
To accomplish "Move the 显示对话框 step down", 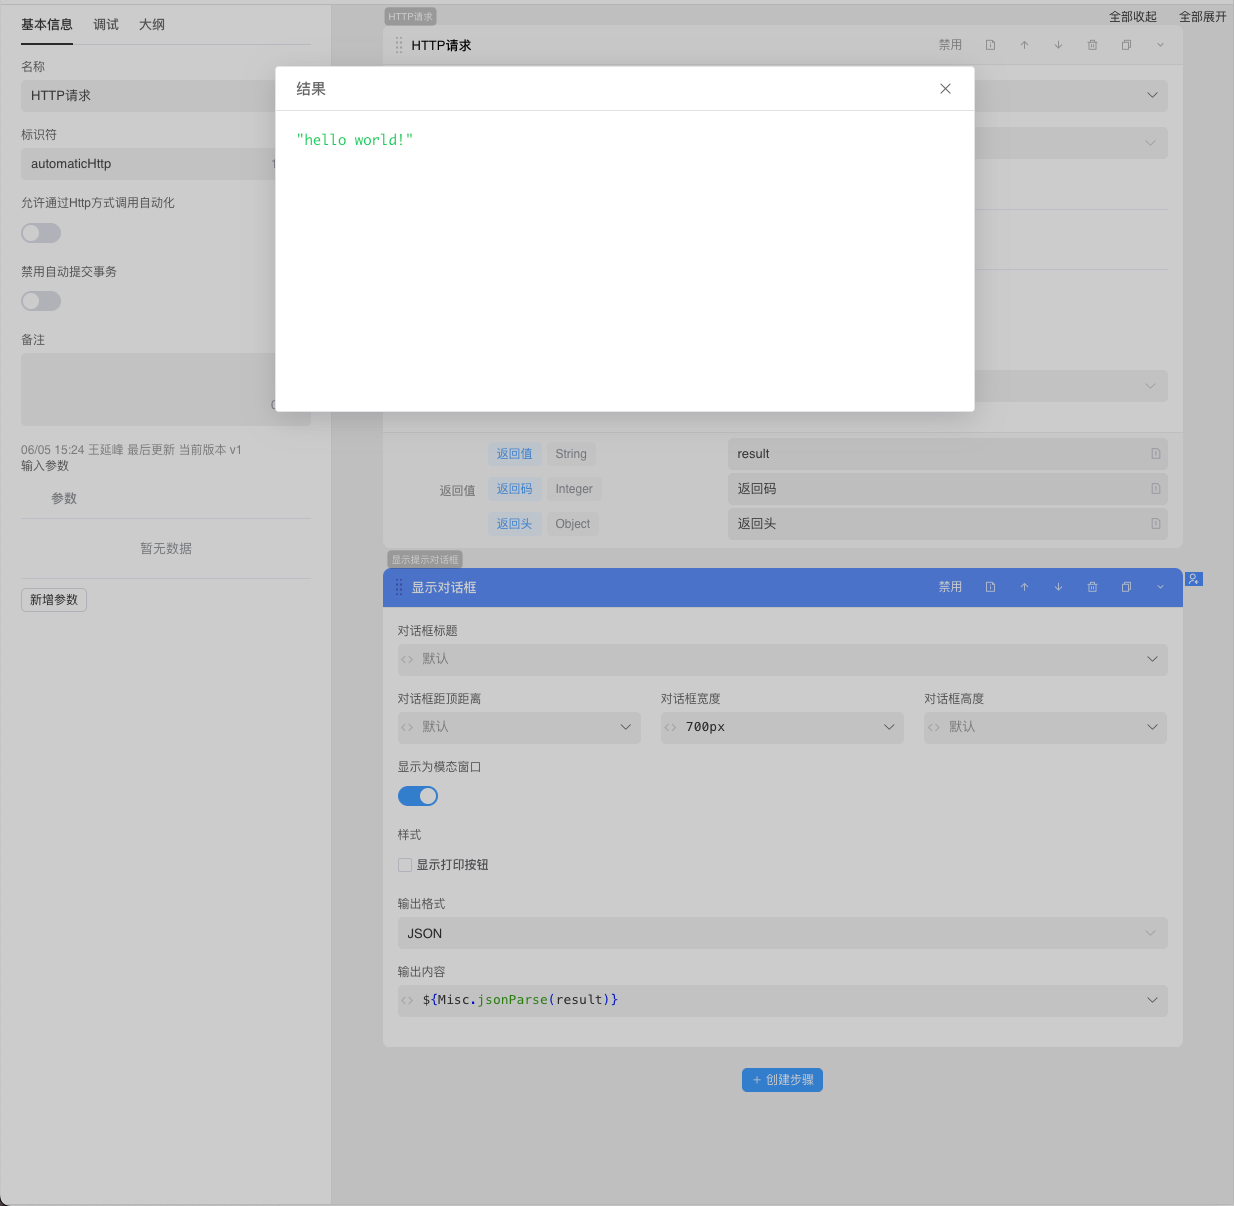I will click(x=1058, y=587).
